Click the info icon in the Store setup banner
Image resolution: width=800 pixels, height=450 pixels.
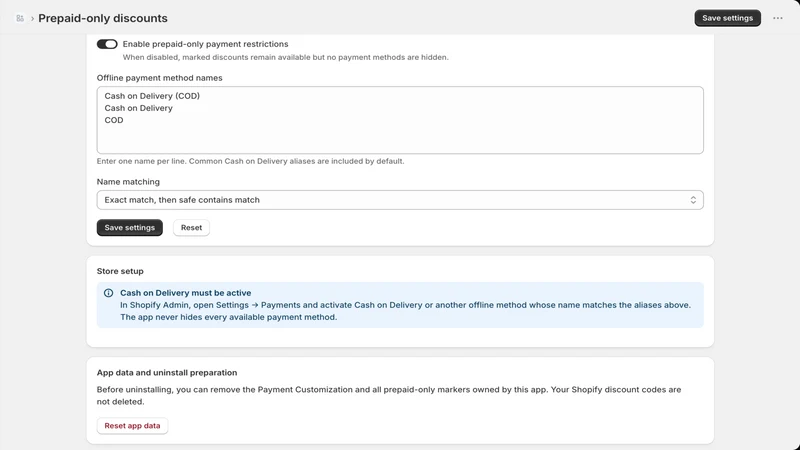pos(109,293)
